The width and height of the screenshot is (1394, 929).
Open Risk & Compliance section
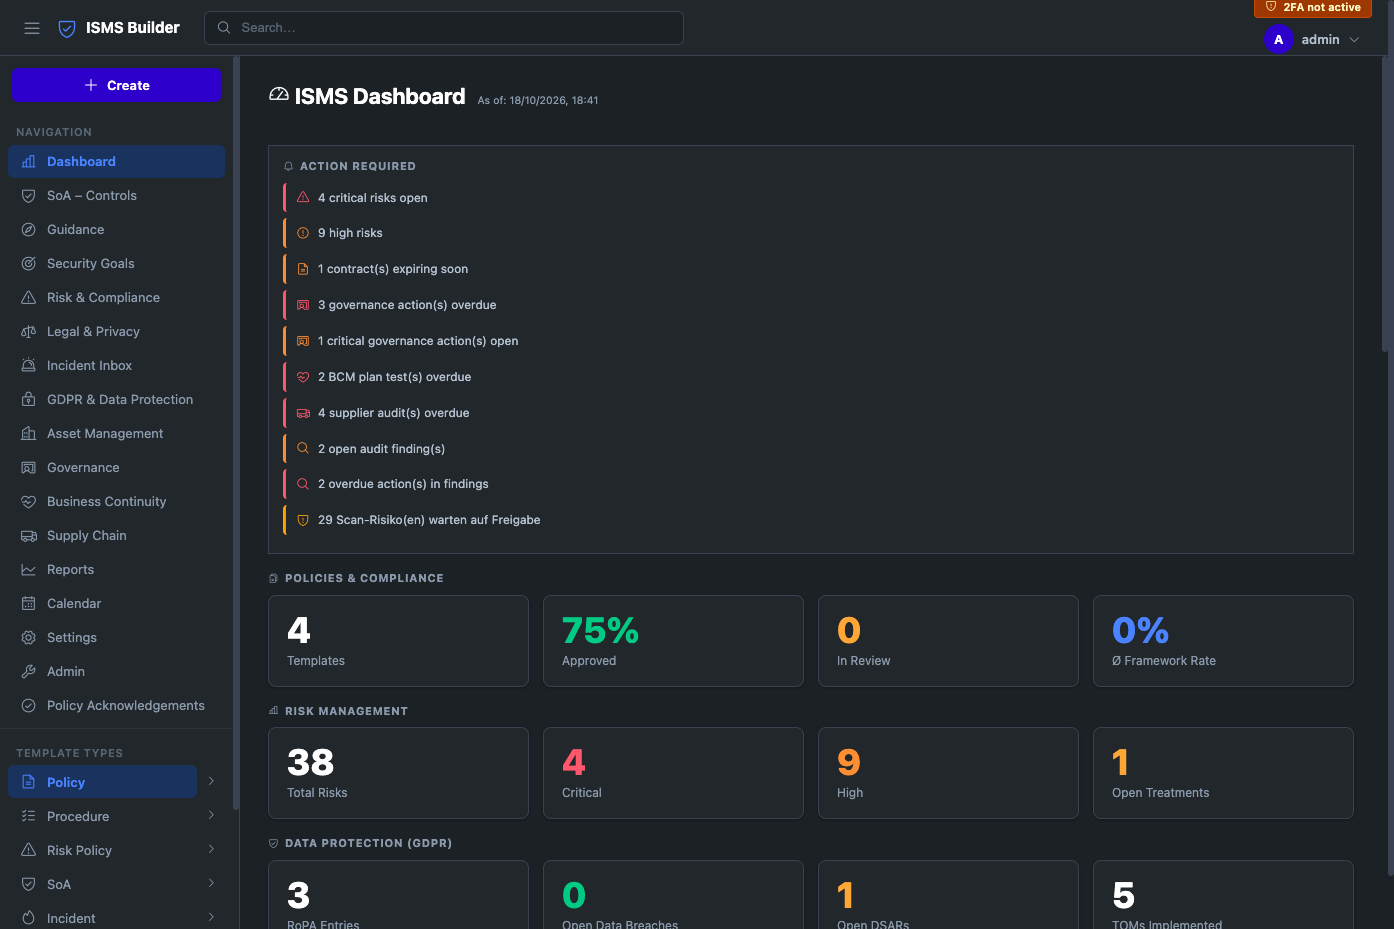click(x=116, y=298)
